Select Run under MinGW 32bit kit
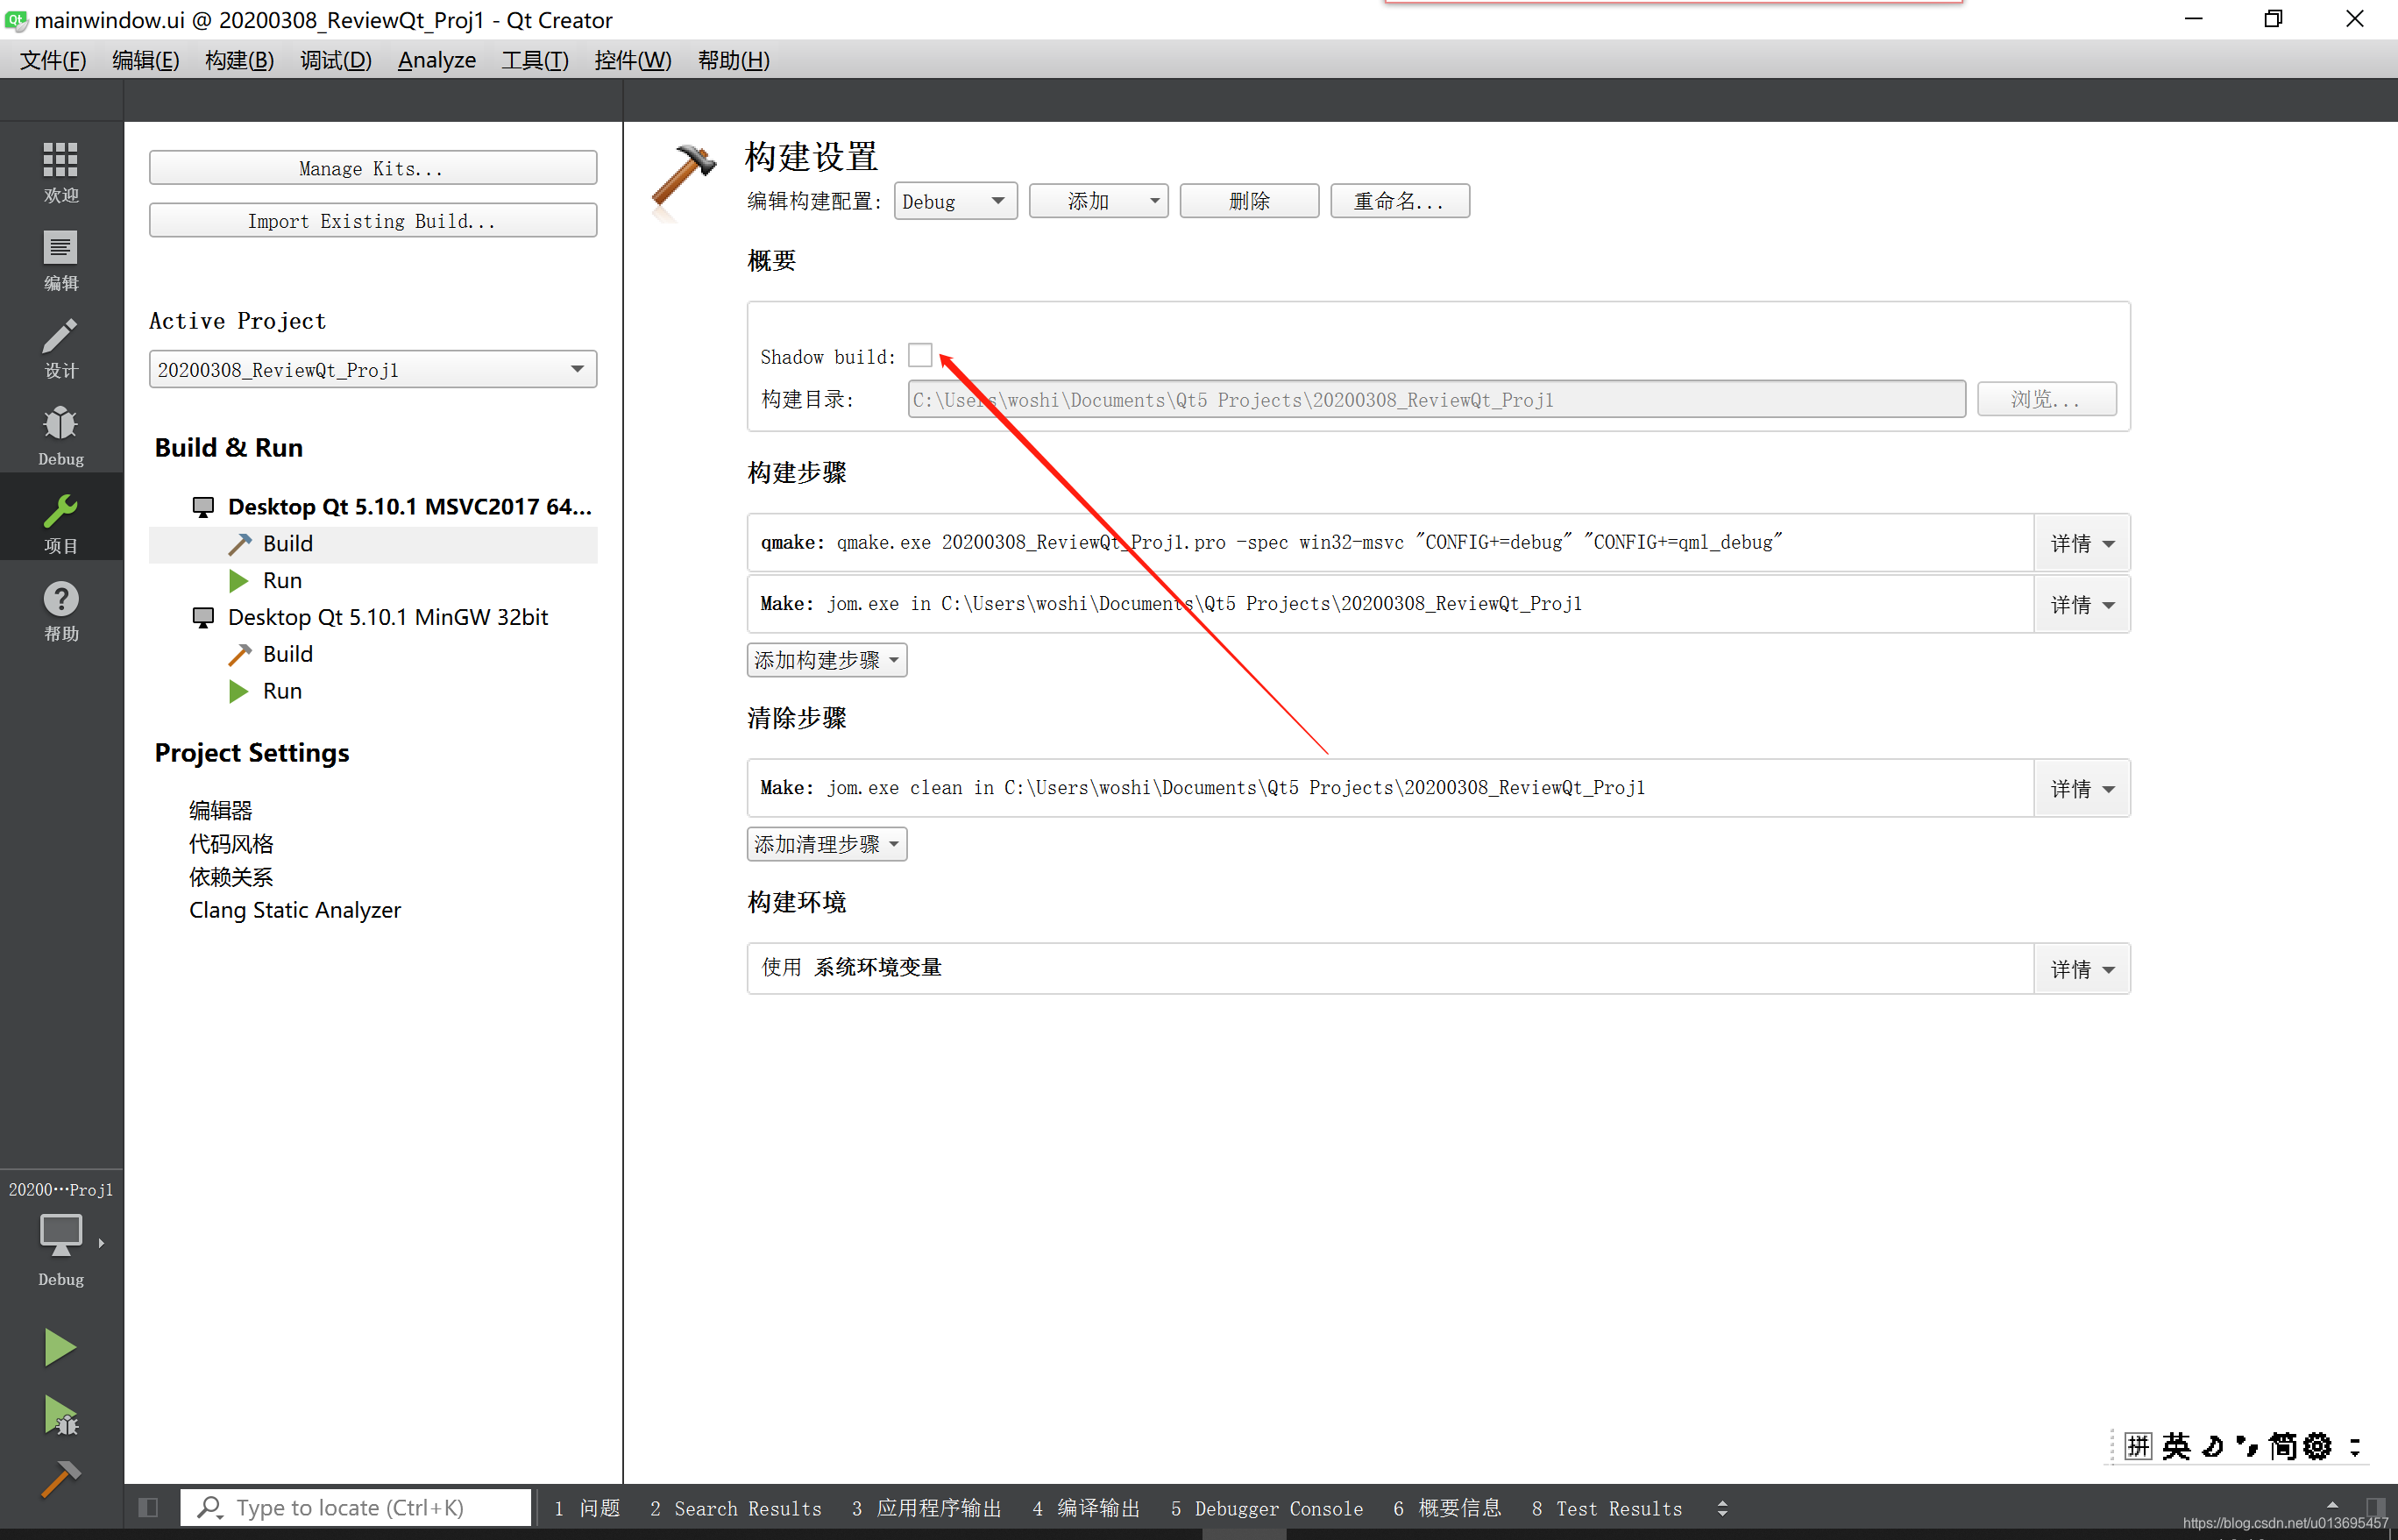This screenshot has height=1540, width=2398. point(282,691)
